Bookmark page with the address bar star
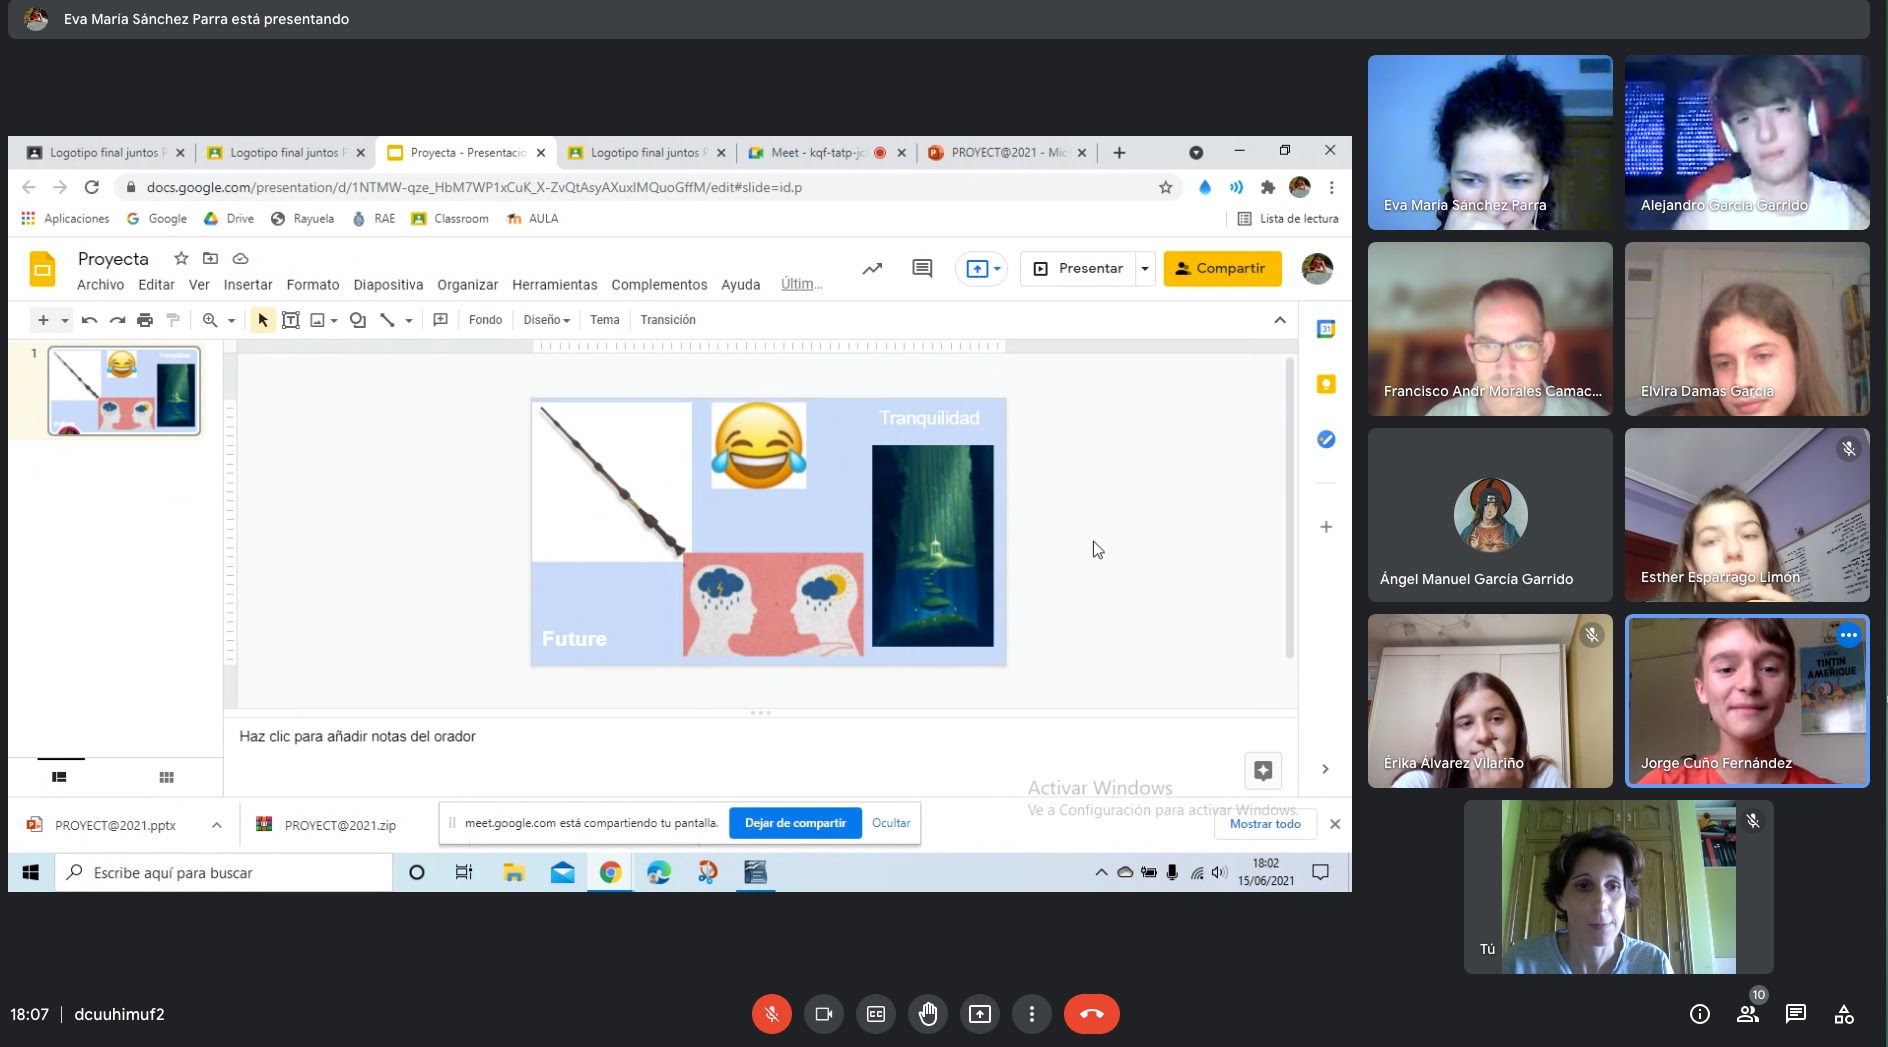Image resolution: width=1888 pixels, height=1047 pixels. (x=1165, y=187)
